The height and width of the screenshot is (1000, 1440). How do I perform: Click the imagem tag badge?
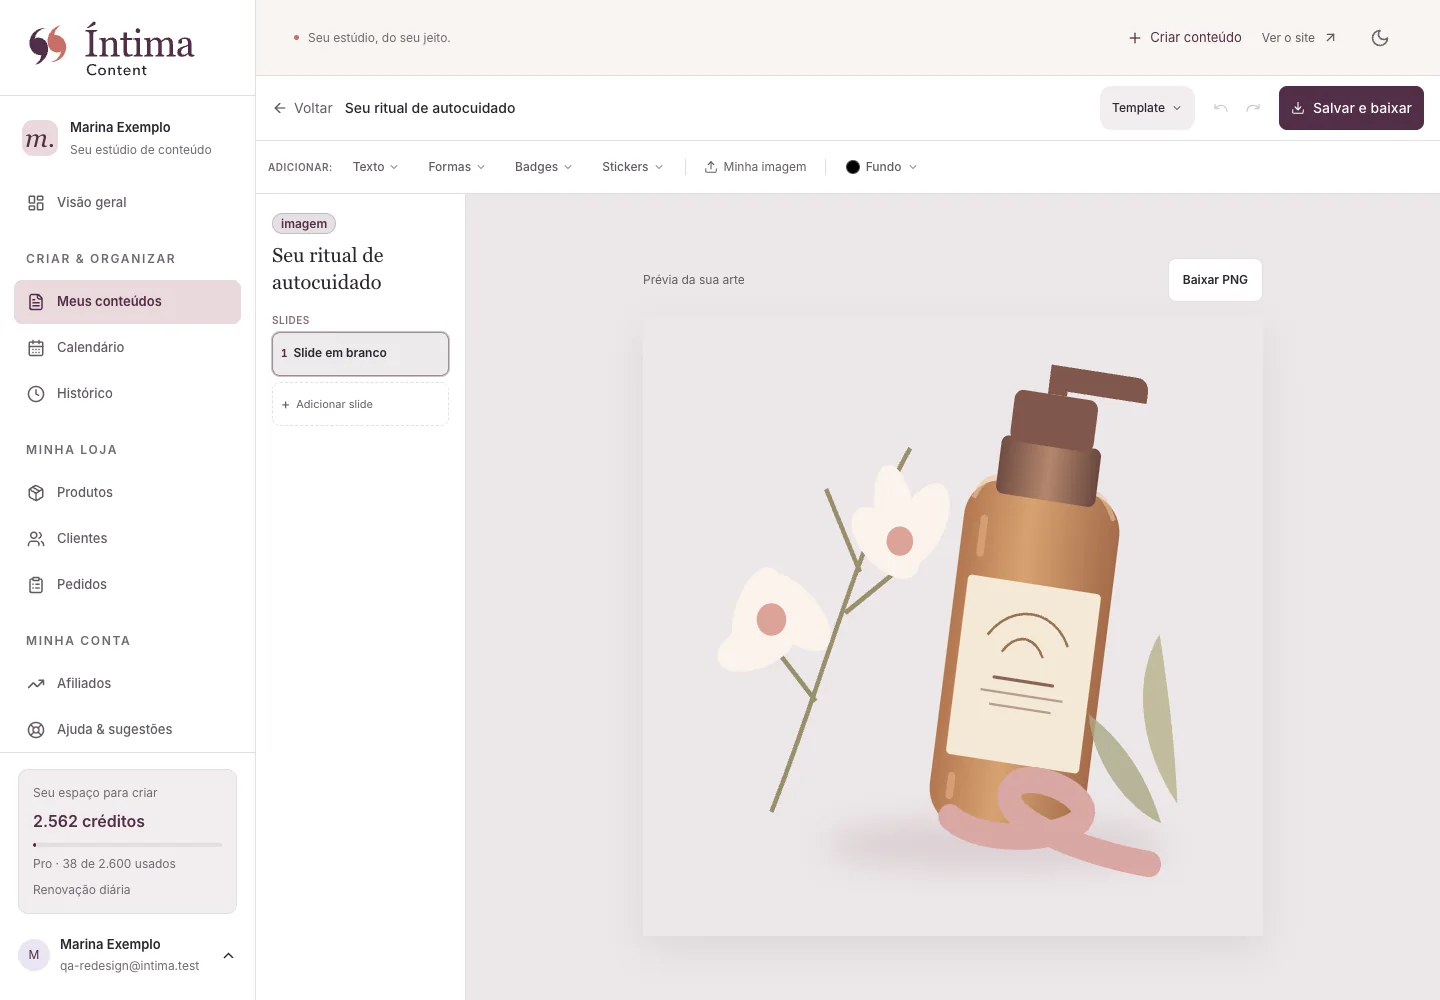304,224
